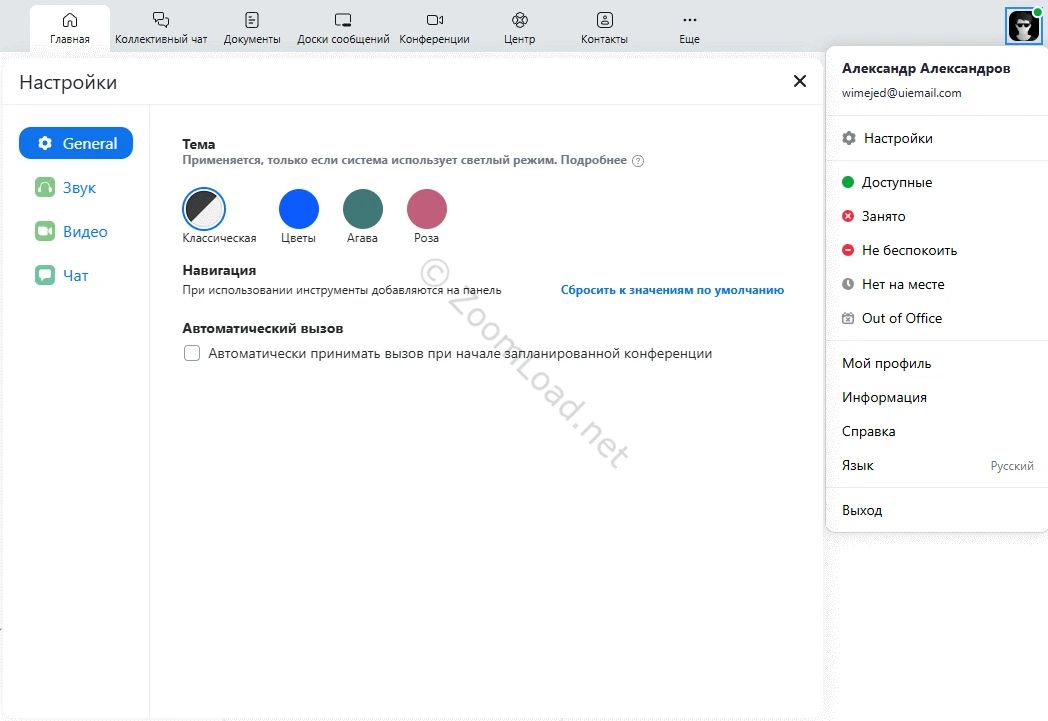The image size is (1048, 721).
Task: Open Настройки from the profile menu
Action: [x=937, y=138]
